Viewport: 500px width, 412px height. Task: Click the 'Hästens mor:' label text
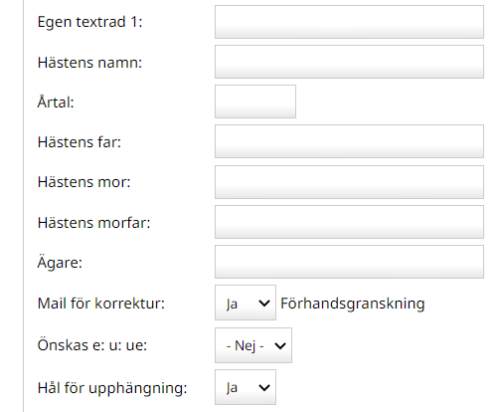click(84, 182)
